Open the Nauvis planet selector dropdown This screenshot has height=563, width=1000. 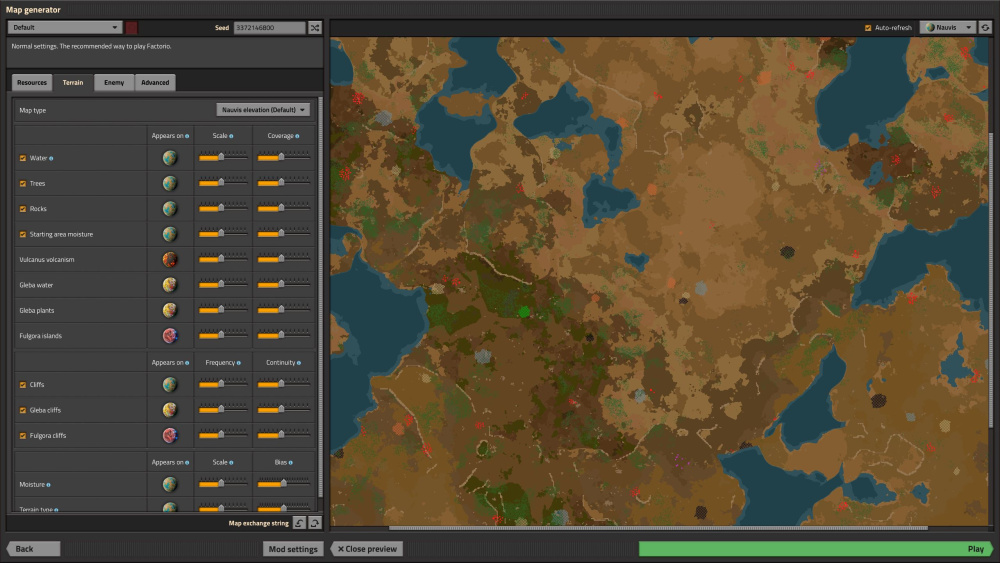click(948, 28)
